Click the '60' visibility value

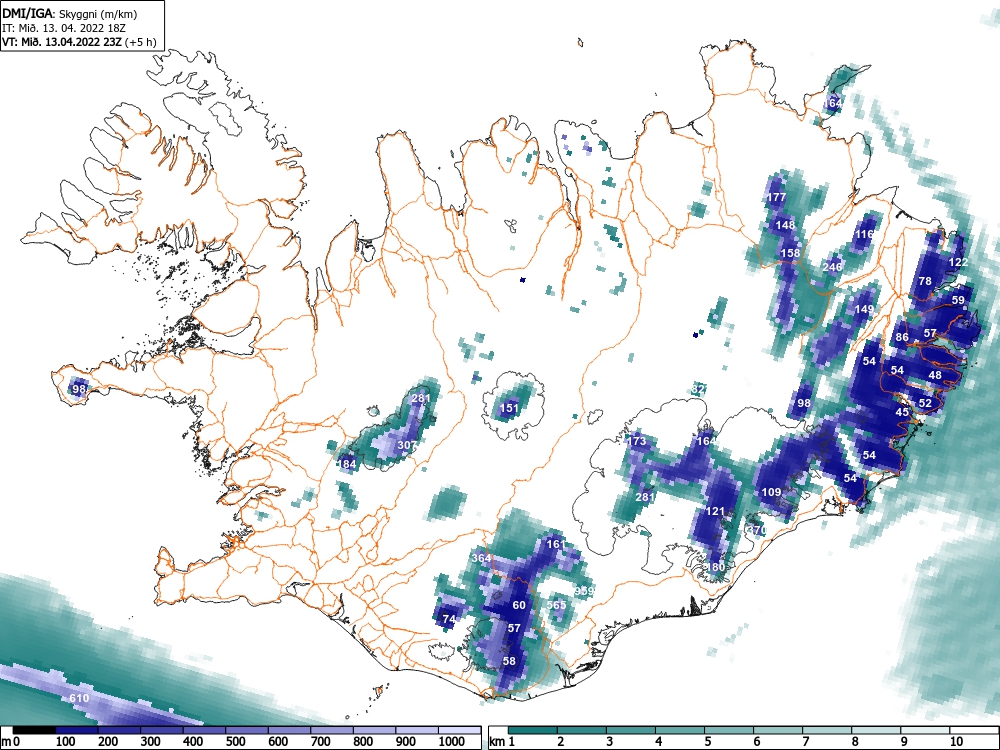519,605
